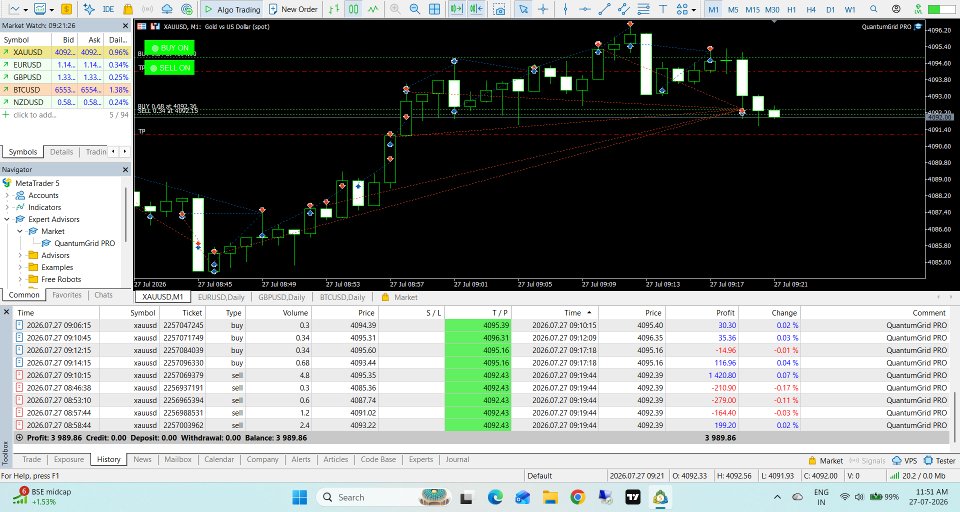Viewport: 960px width, 512px height.
Task: Switch to Toolbox Trade tab
Action: [32, 459]
